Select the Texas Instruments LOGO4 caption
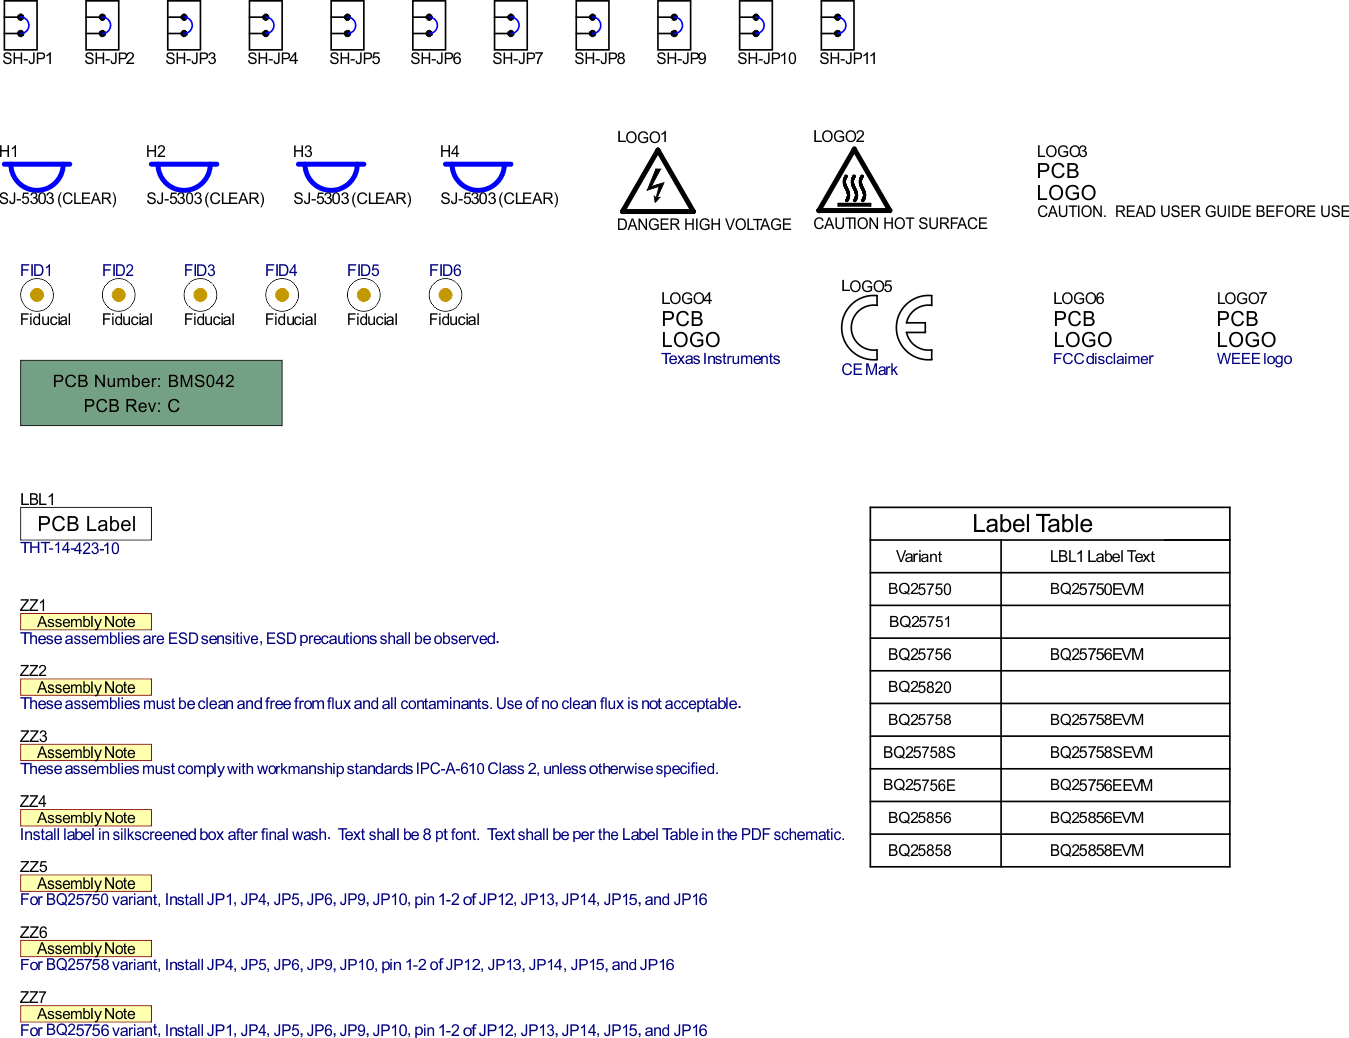The image size is (1349, 1038). click(720, 359)
